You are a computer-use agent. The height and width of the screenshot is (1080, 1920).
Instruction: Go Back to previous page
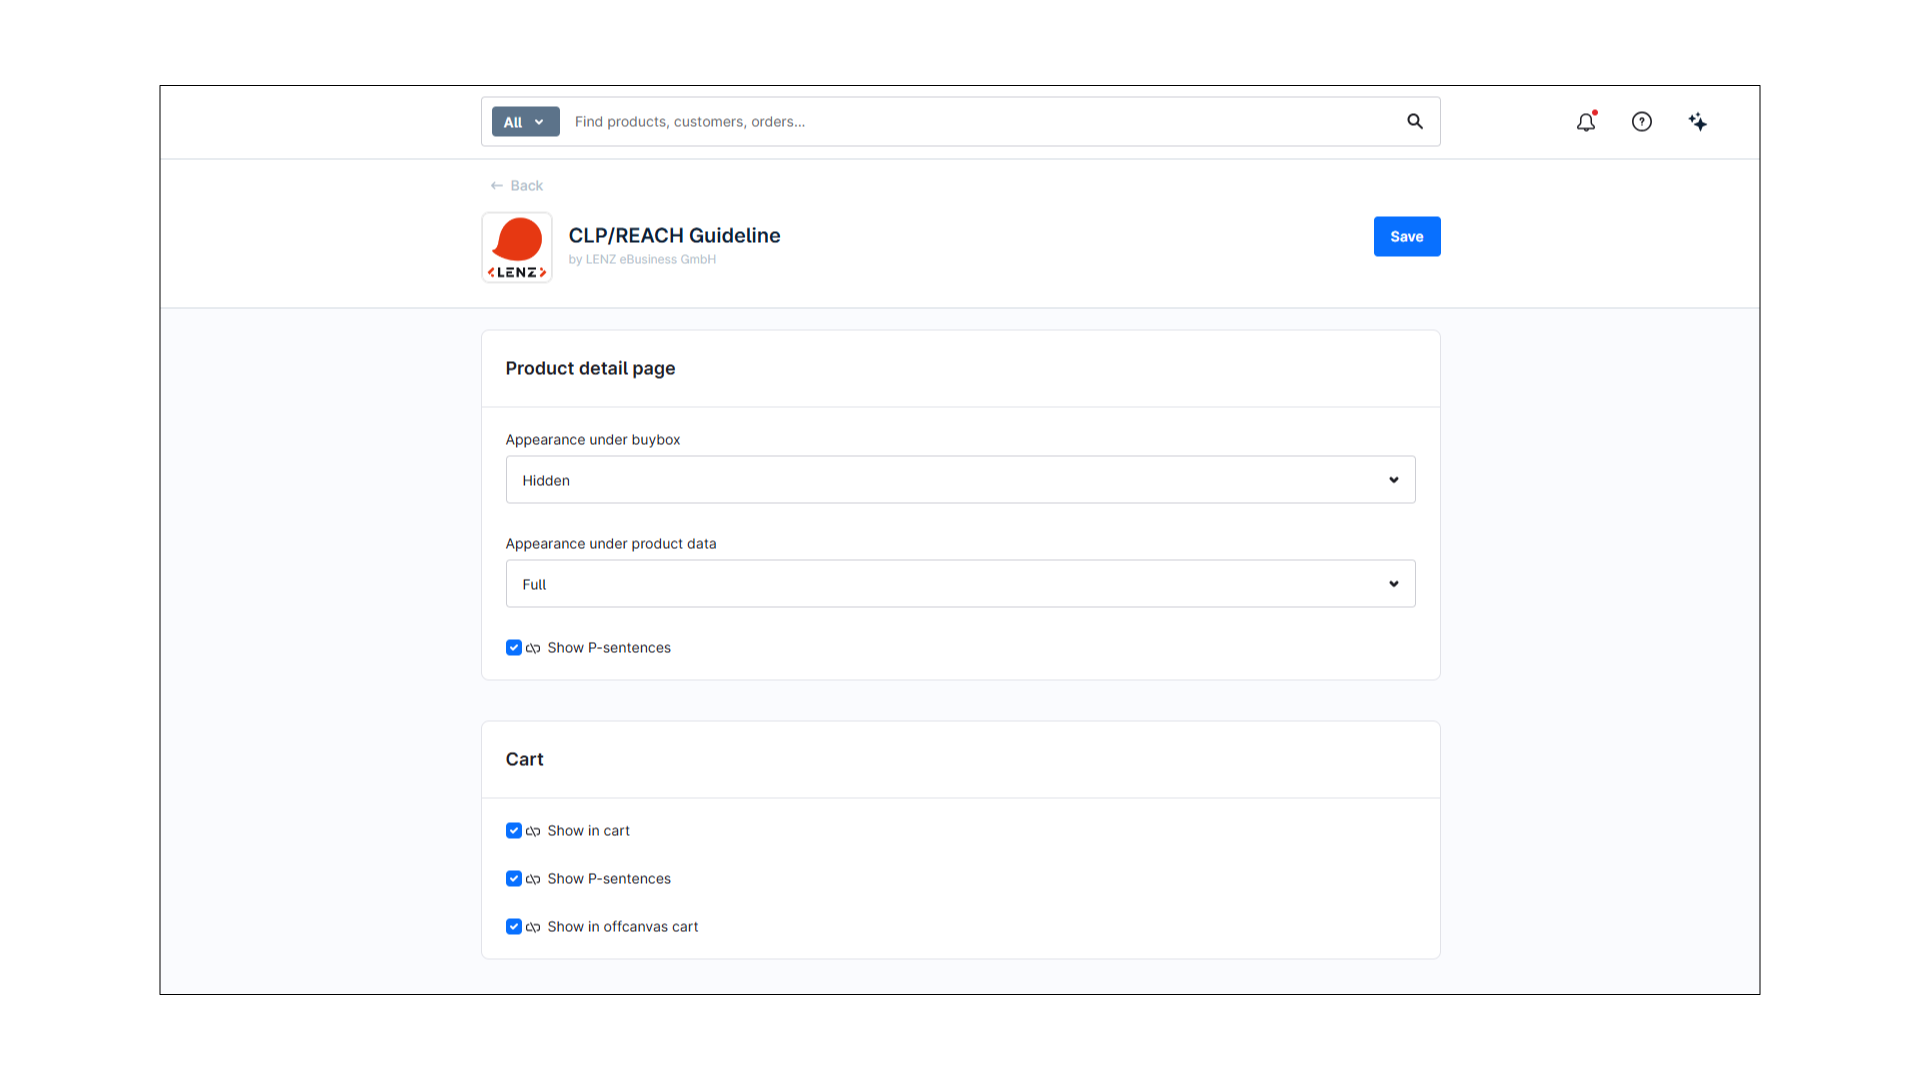point(517,186)
